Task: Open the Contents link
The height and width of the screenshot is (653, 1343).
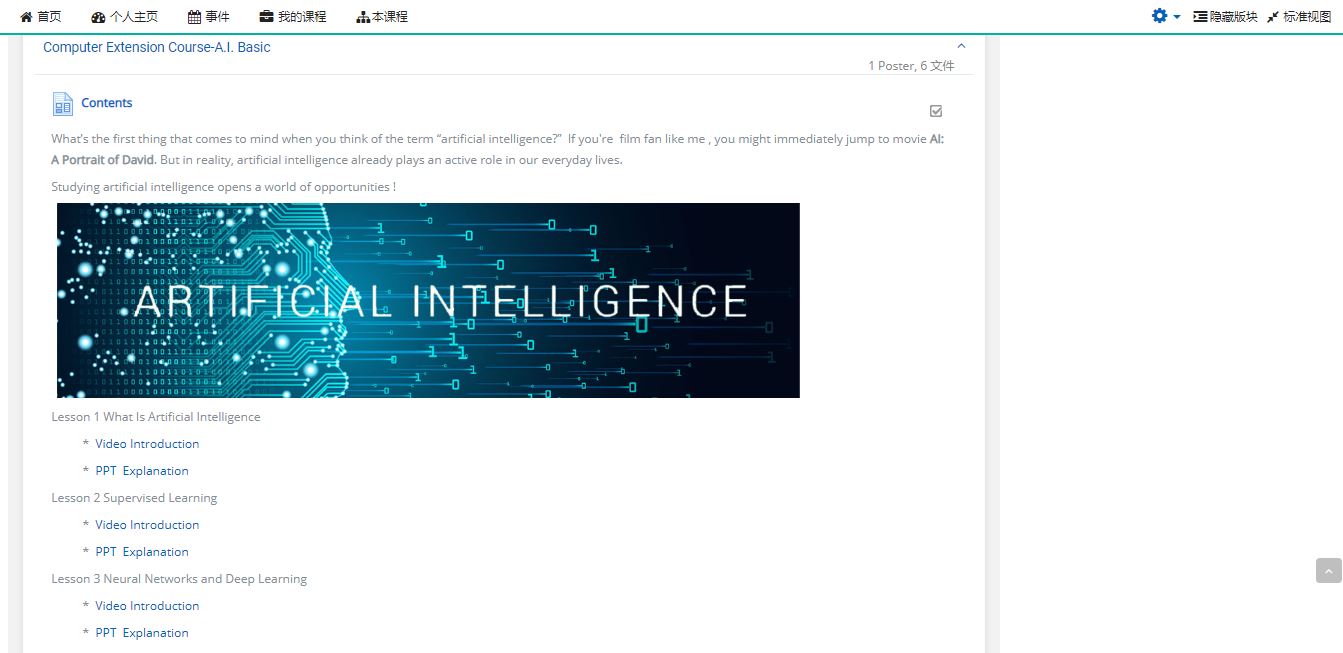Action: [107, 103]
